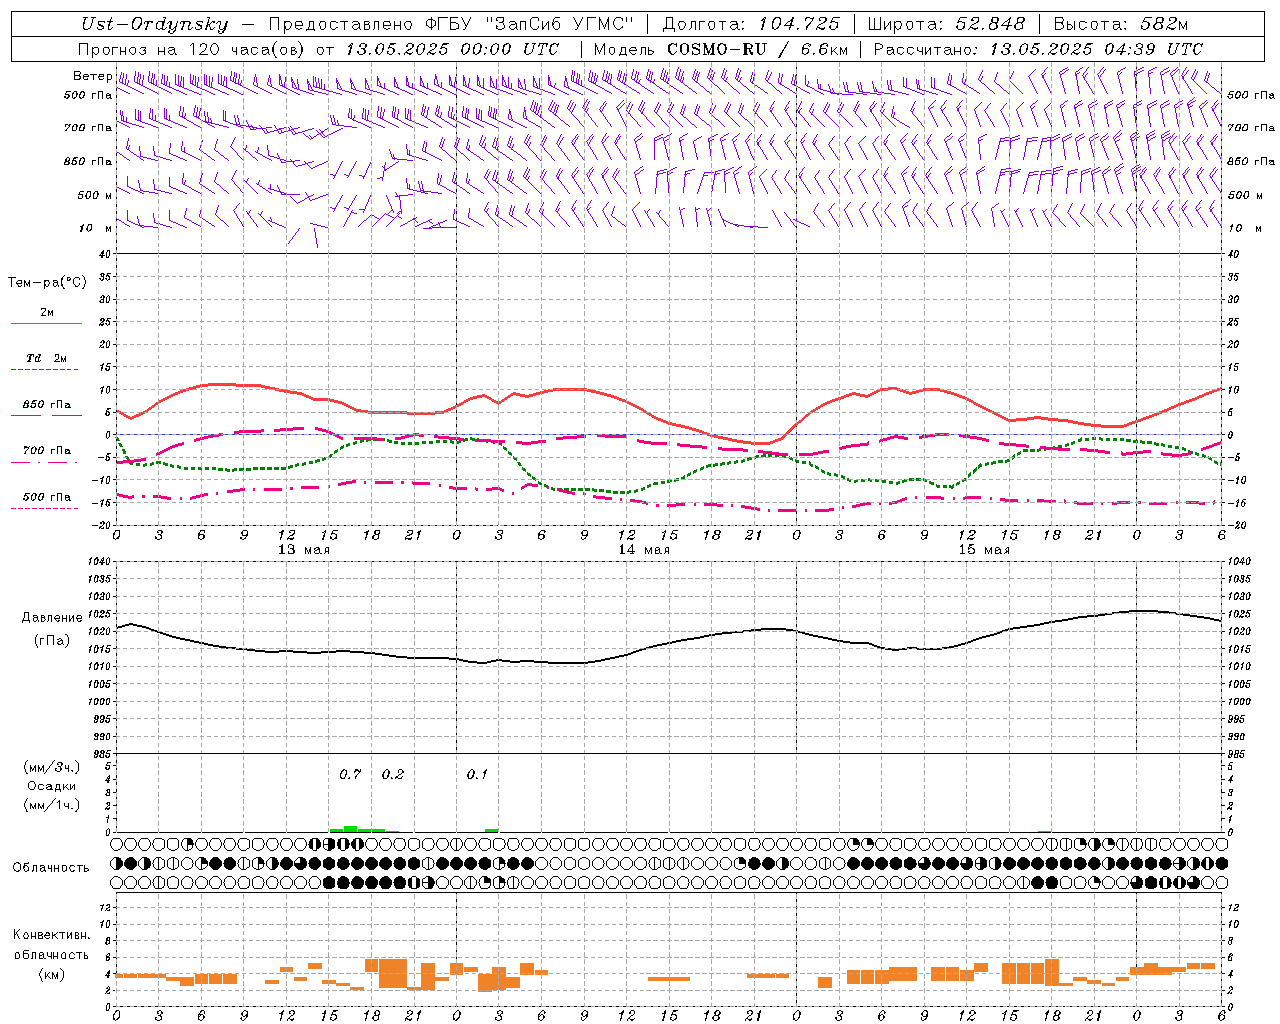The image size is (1280, 1024).
Task: Click the Широта: 52.848 value
Action: click(946, 24)
